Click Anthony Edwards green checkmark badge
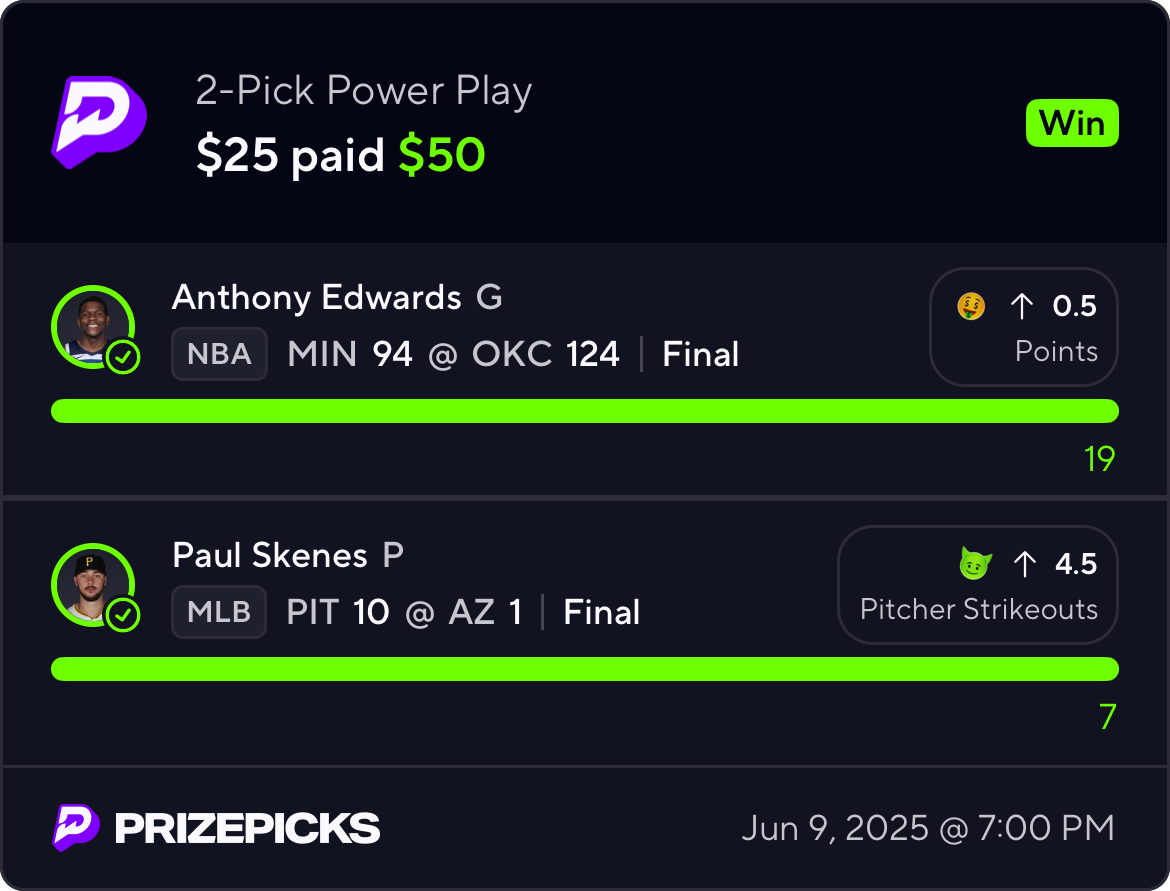 tap(123, 358)
